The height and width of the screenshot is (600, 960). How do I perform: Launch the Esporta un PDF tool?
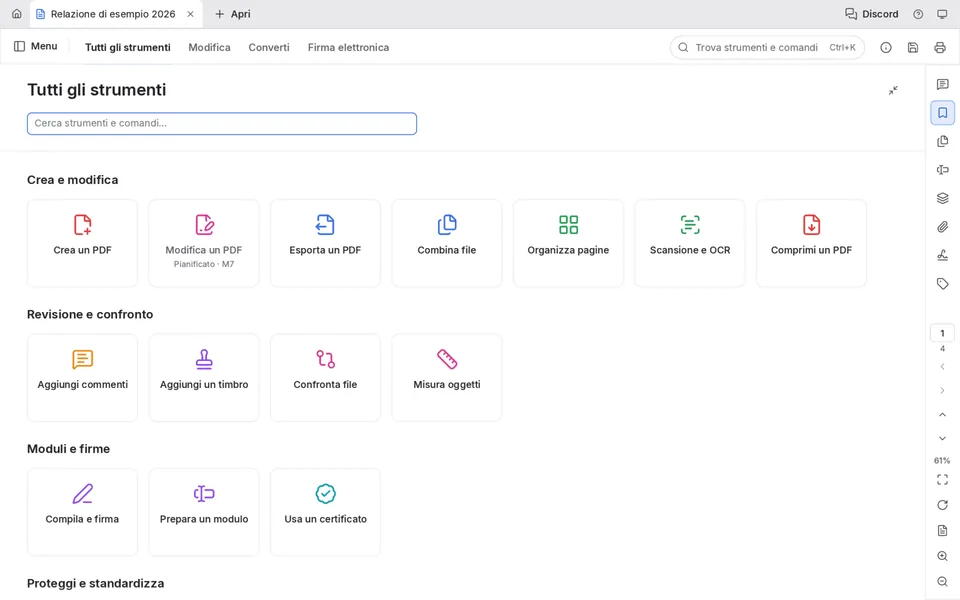325,243
